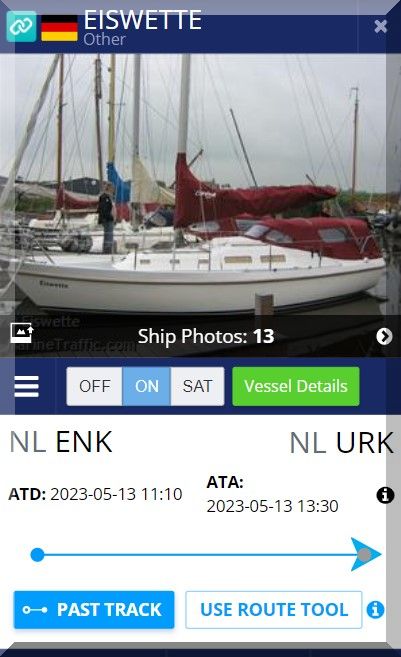Close the EISWETTE vessel panel
Screen dimensions: 401x657
click(x=380, y=26)
